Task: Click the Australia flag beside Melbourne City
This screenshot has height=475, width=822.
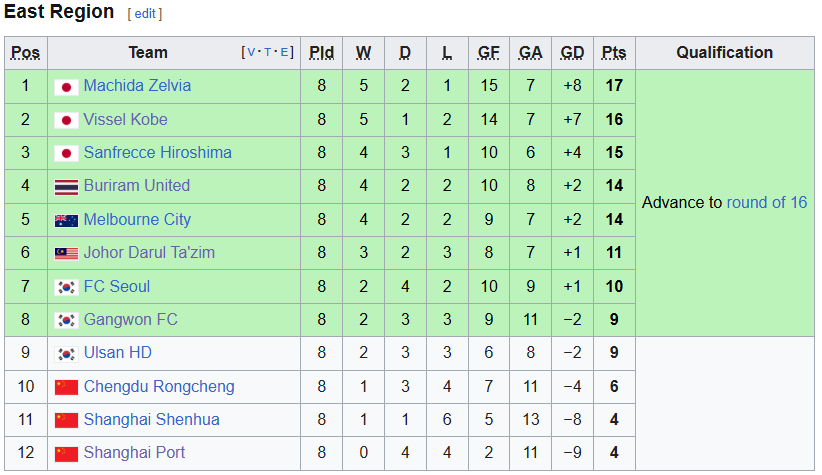Action: click(x=66, y=221)
